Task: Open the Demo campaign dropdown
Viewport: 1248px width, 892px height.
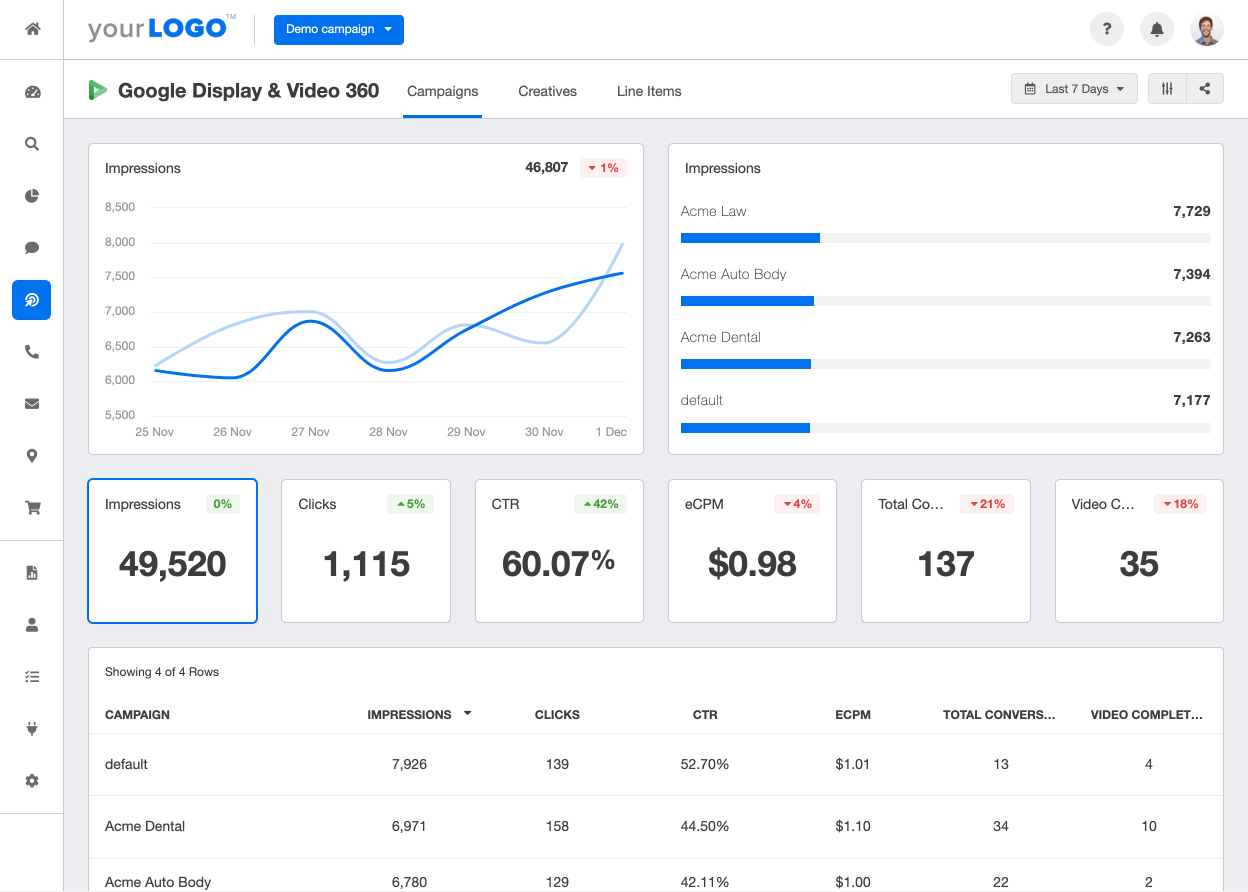Action: coord(338,30)
